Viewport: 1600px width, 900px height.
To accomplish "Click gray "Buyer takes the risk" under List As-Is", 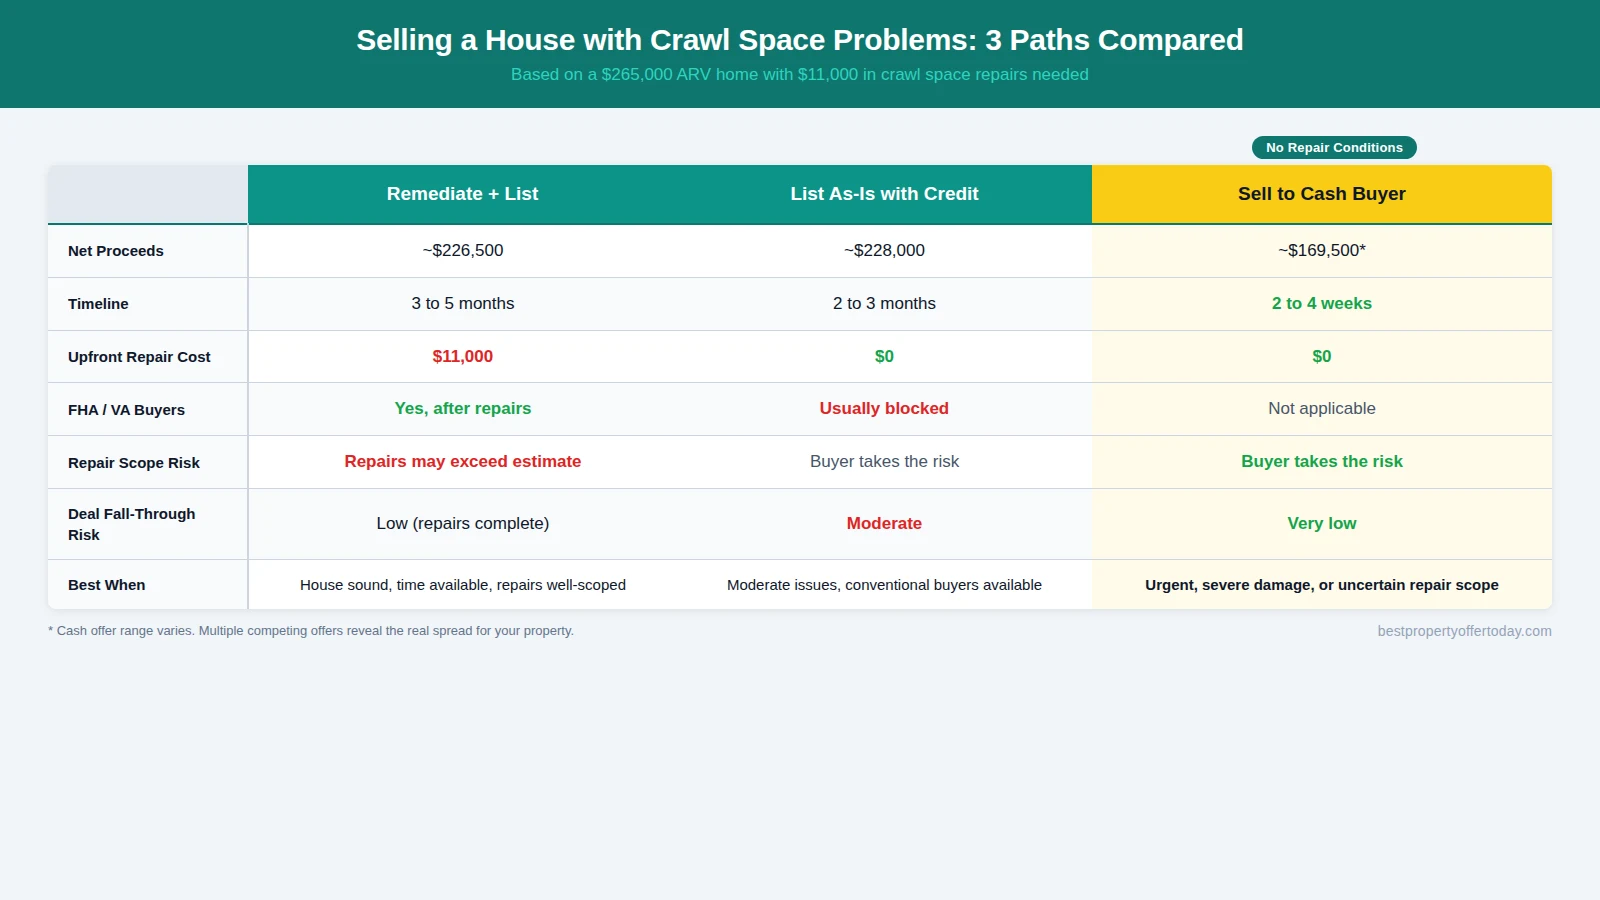I will (x=884, y=461).
